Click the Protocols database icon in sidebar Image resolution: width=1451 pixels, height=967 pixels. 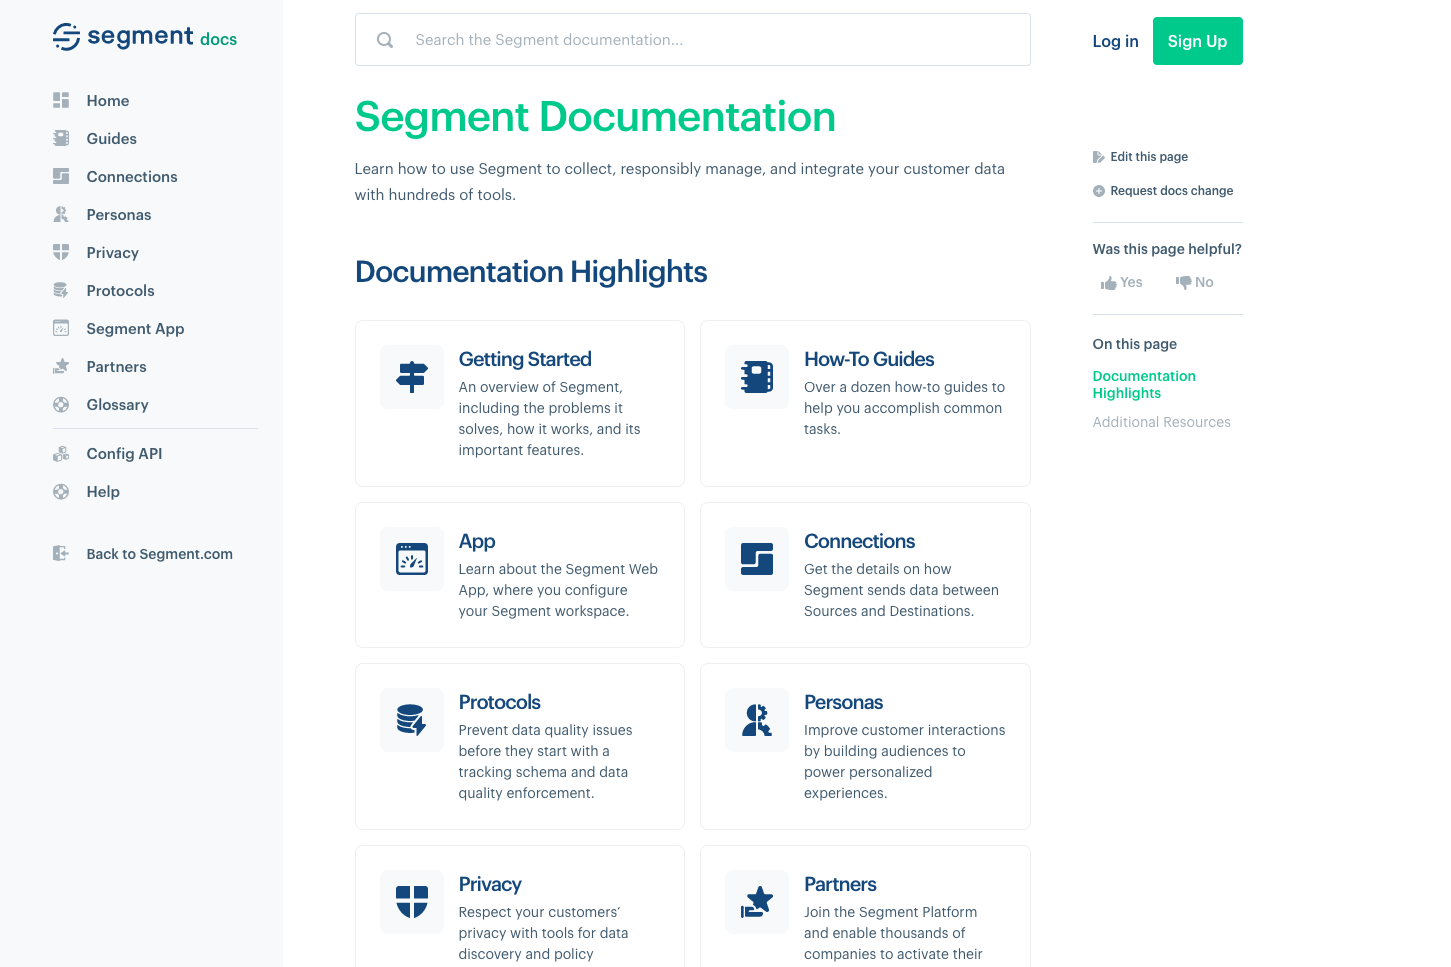61,290
